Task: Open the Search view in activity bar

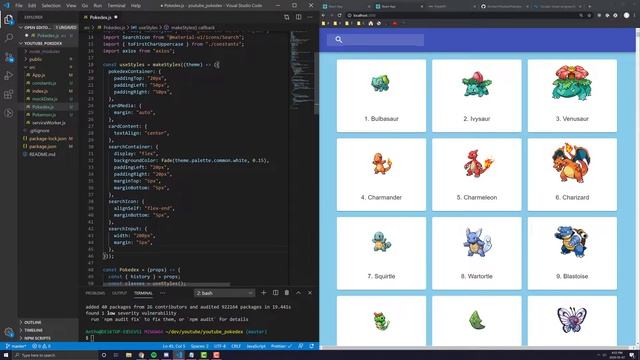Action: [9, 38]
